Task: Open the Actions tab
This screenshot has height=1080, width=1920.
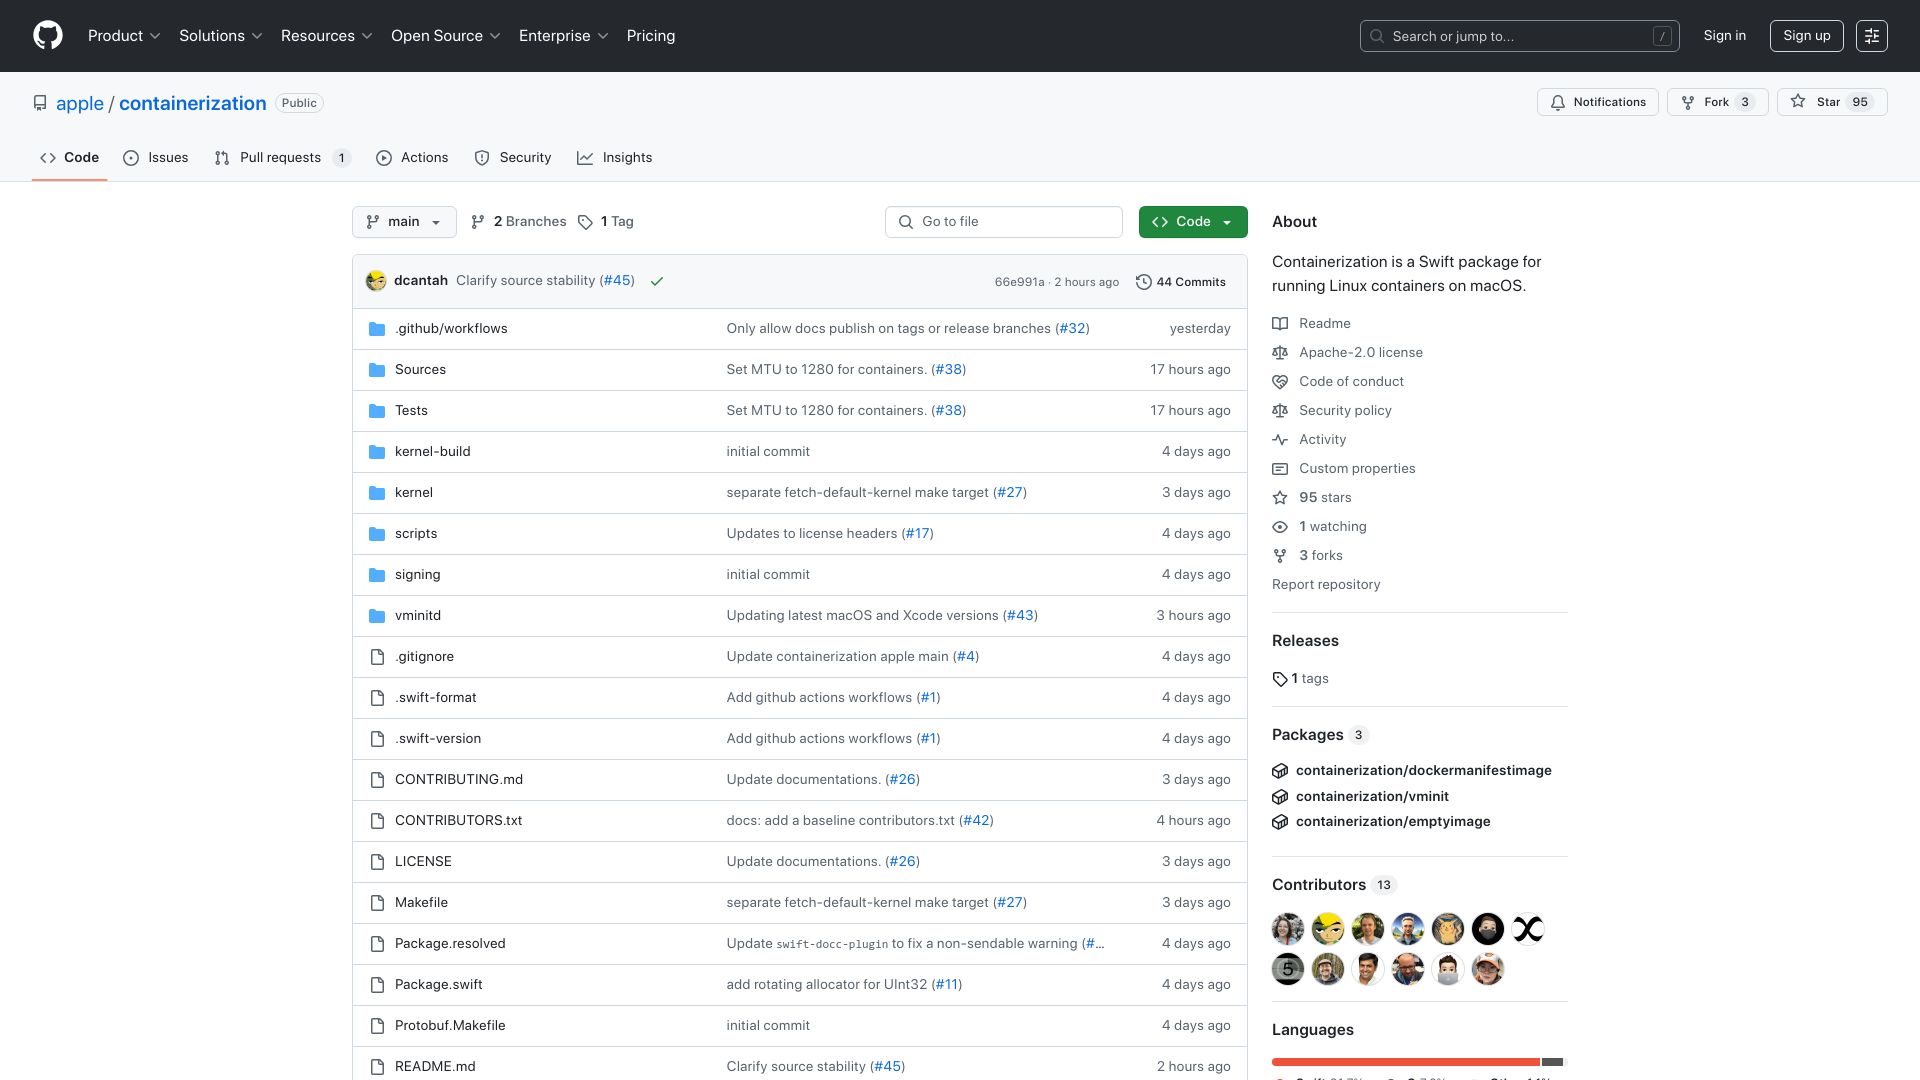Action: tap(412, 158)
